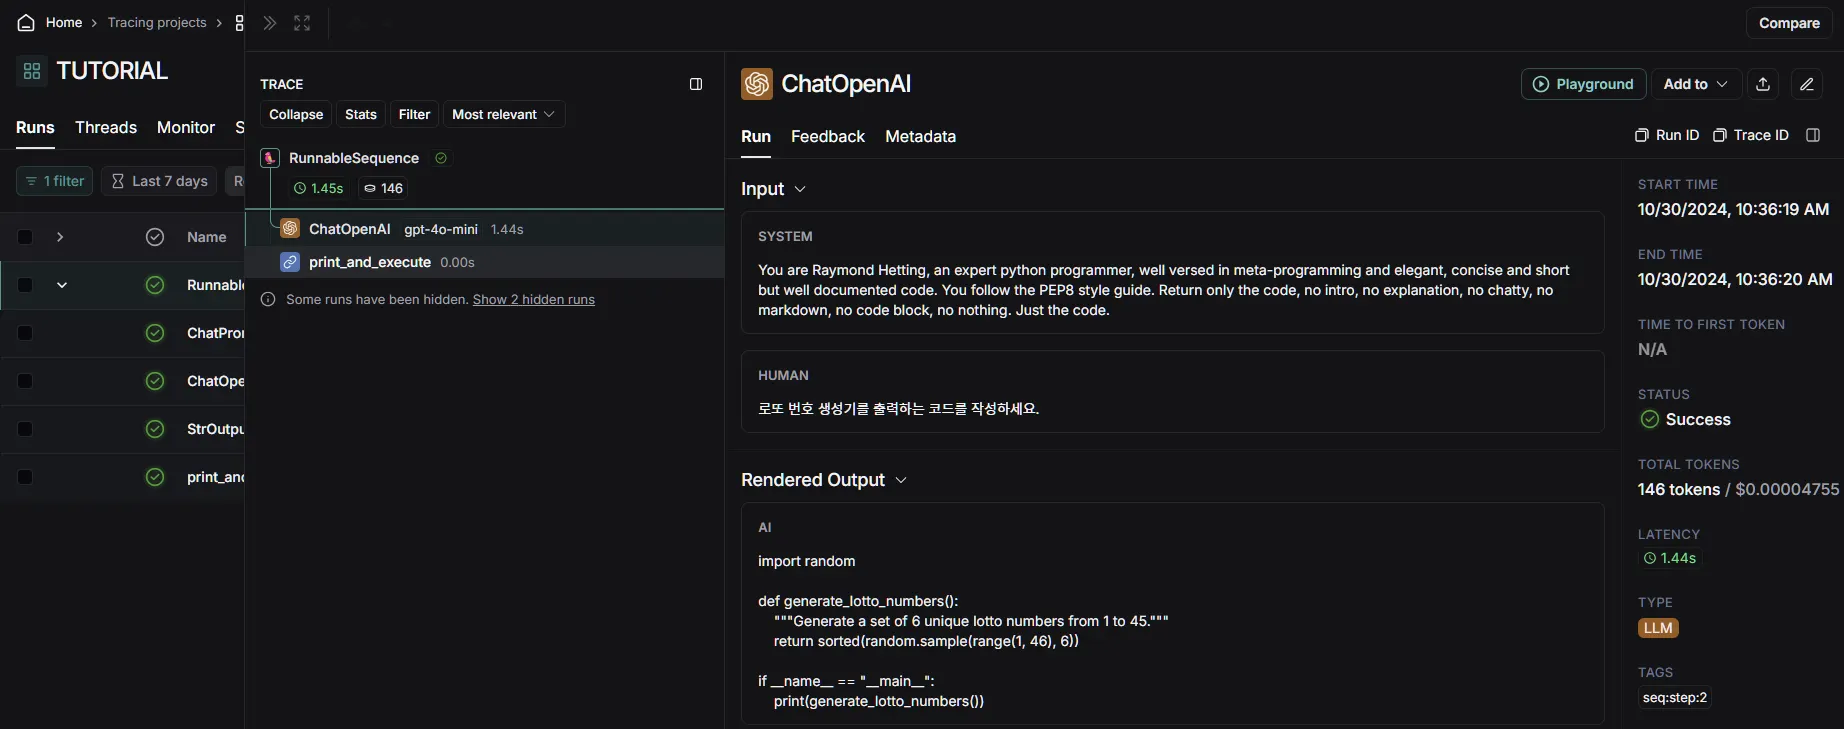Screen dimensions: 1844x729
Task: Click the status column header check icon
Action: tap(155, 237)
